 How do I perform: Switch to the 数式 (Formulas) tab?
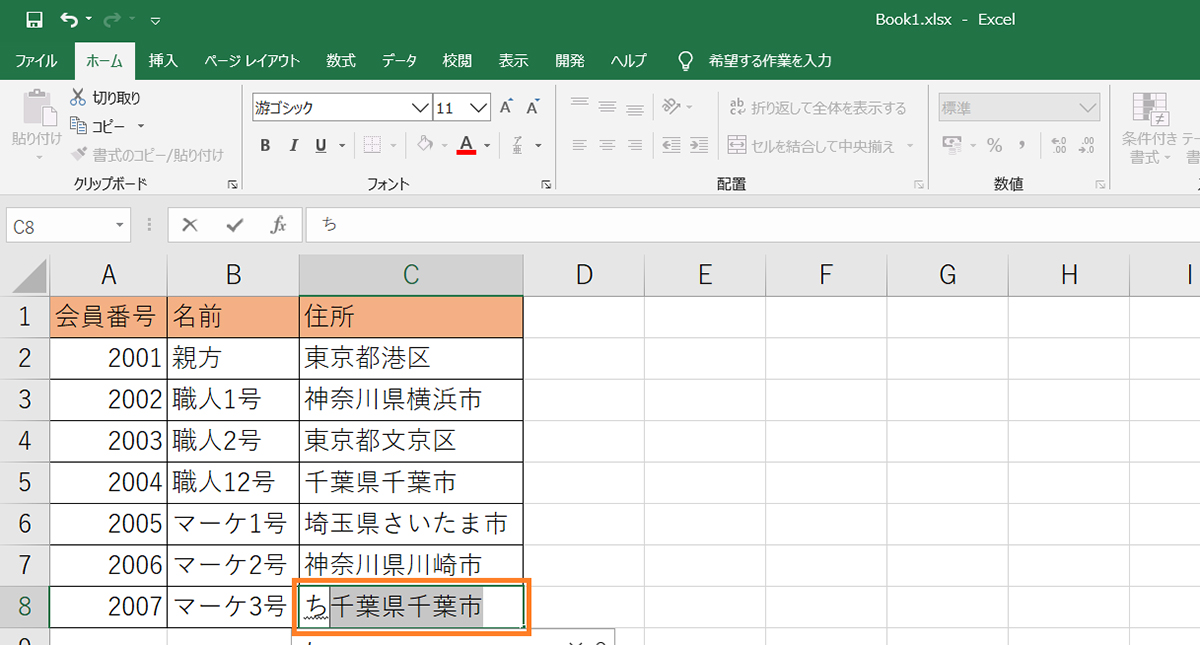coord(341,61)
